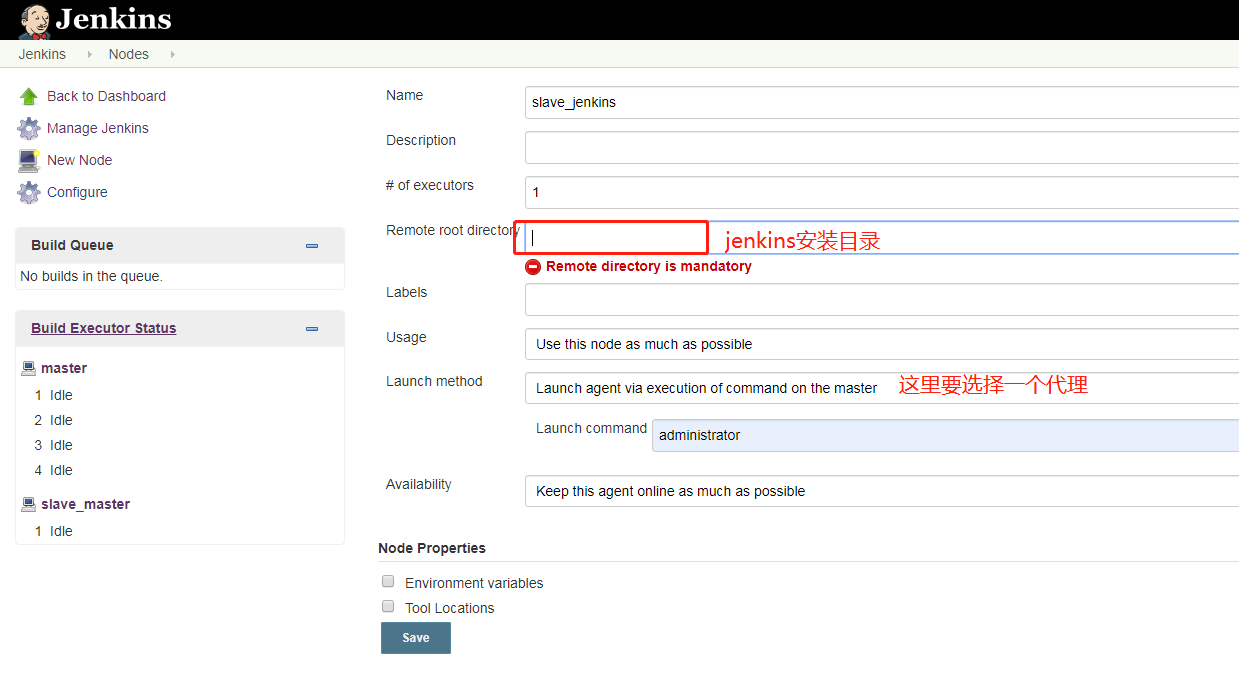This screenshot has height=673, width=1239.
Task: Check the Tool Locations checkbox
Action: [388, 606]
